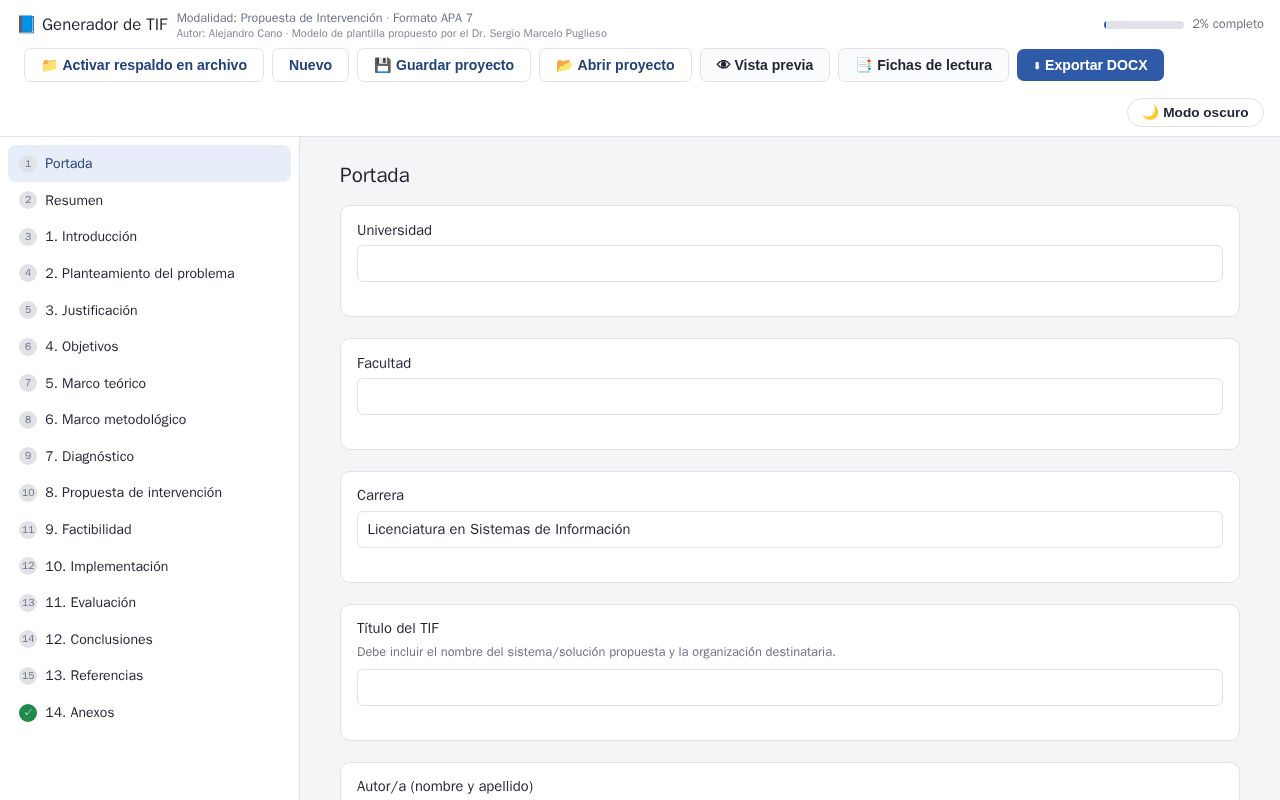Click the Título del TIF hint text

(x=596, y=652)
